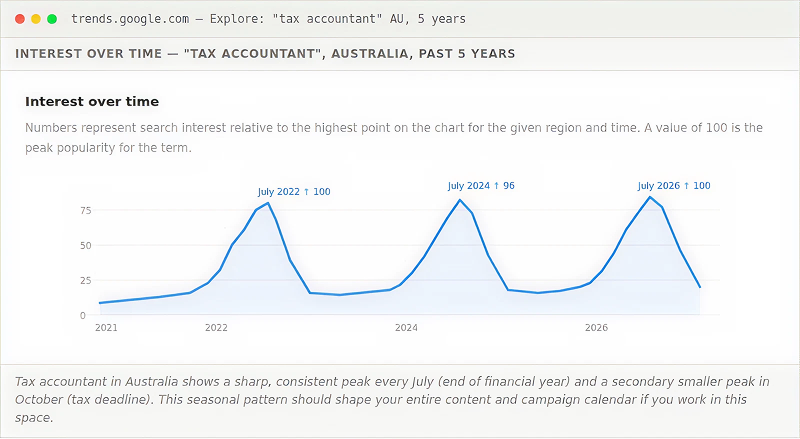800x439 pixels.
Task: Select the 'July 2024 ↑ 96' peak label
Action: 481,186
